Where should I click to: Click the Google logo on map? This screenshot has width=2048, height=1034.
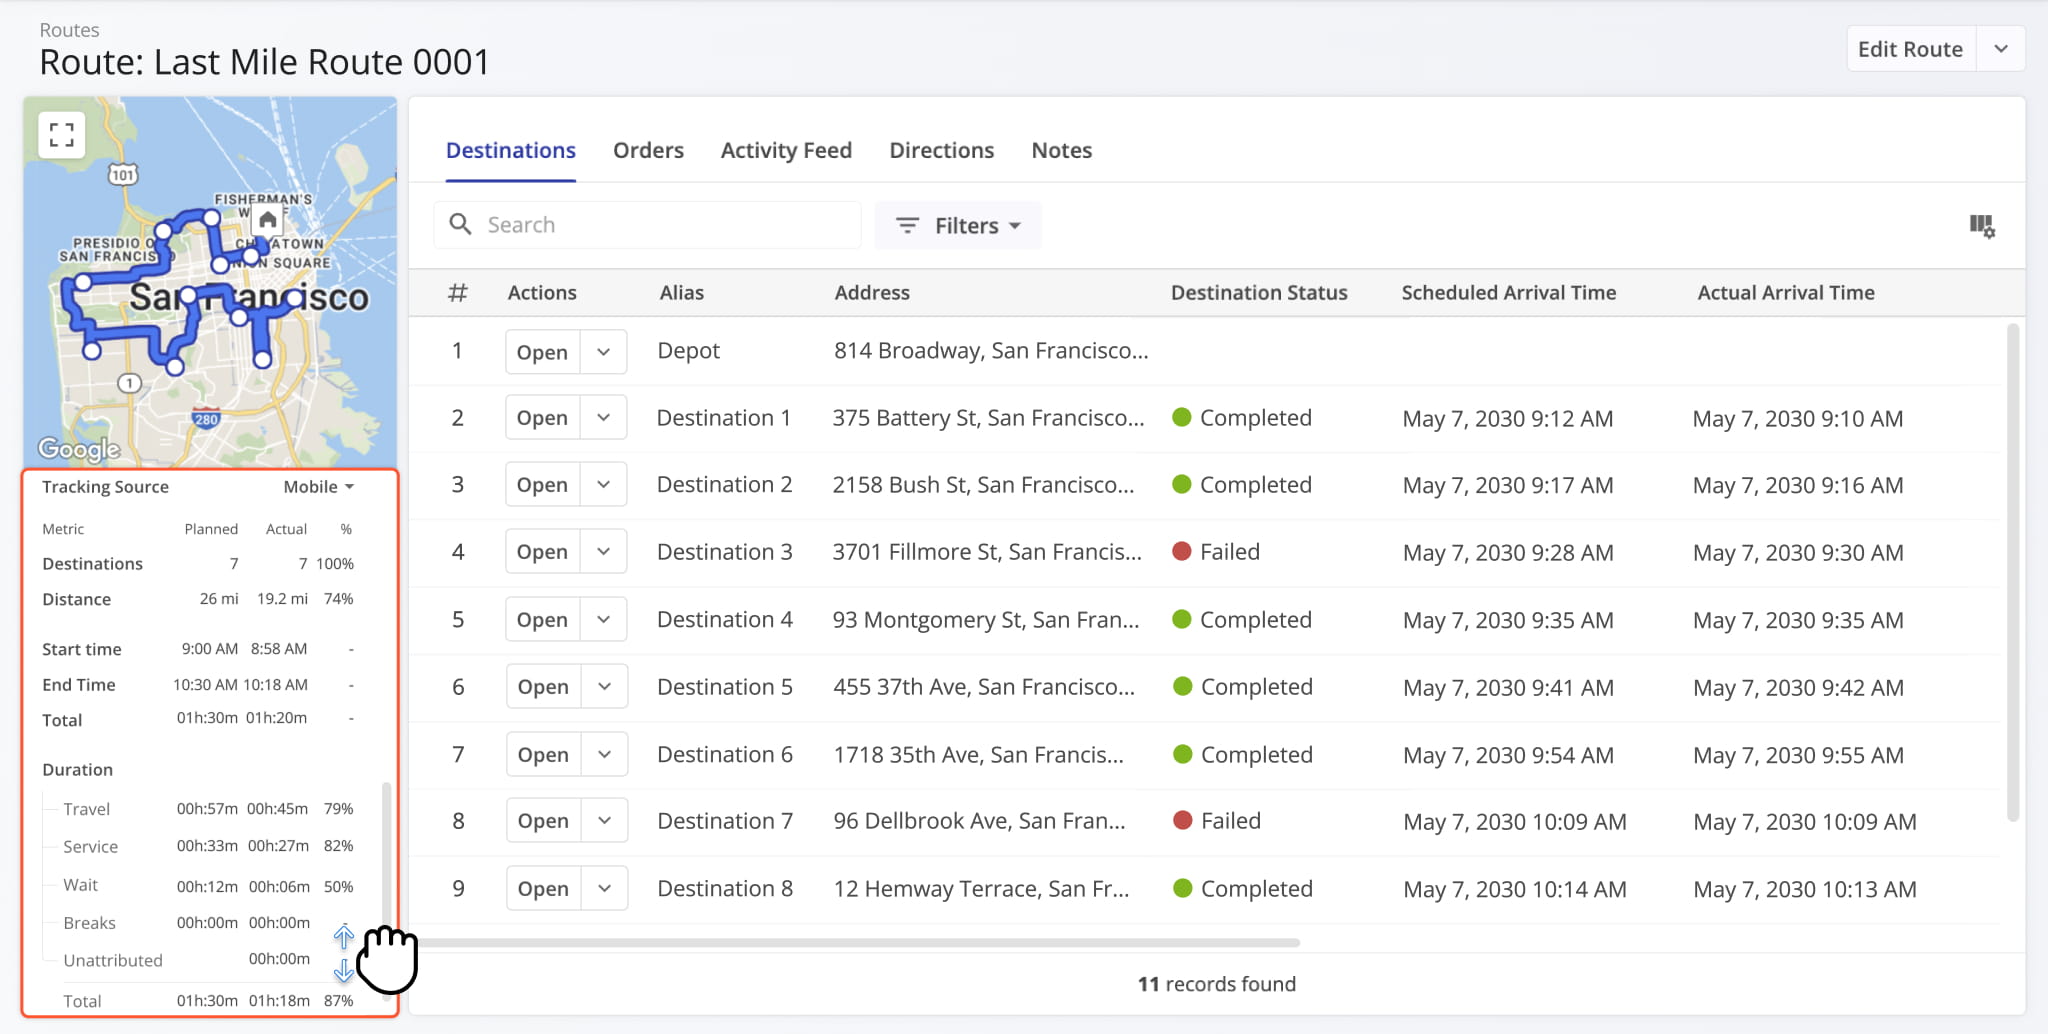pos(79,449)
